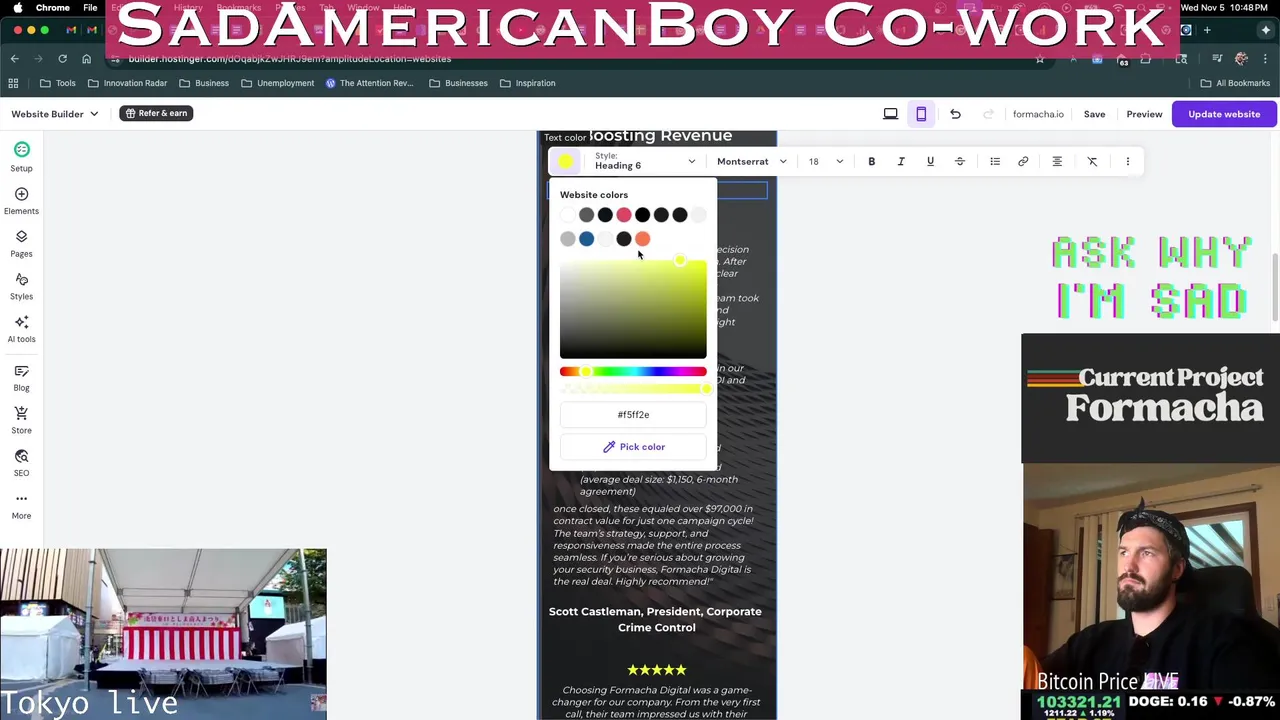Select the blue website color swatch
Screen dimensions: 1280x720
(x=586, y=239)
